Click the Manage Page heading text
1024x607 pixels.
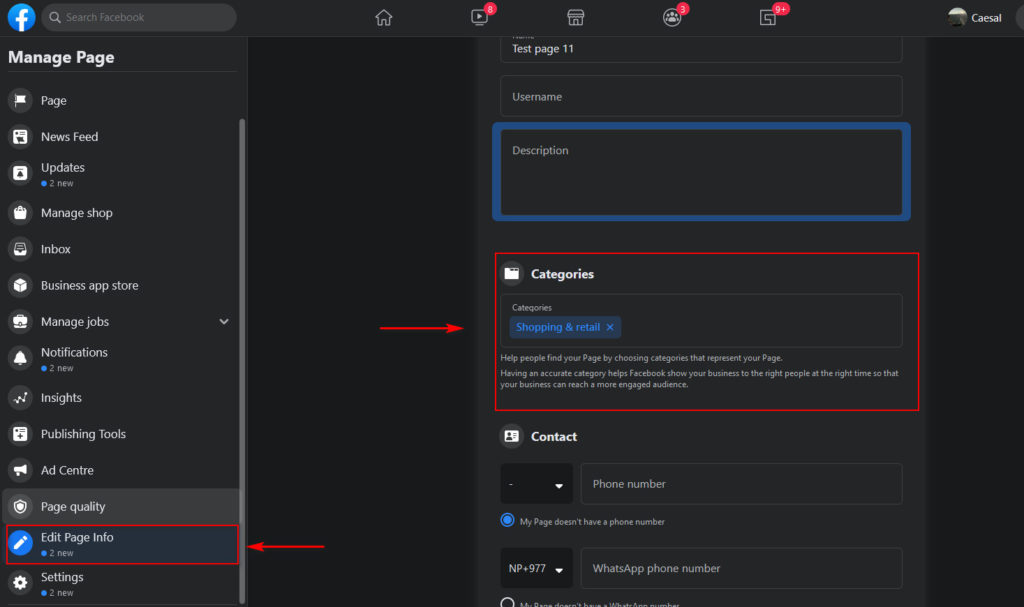(61, 57)
